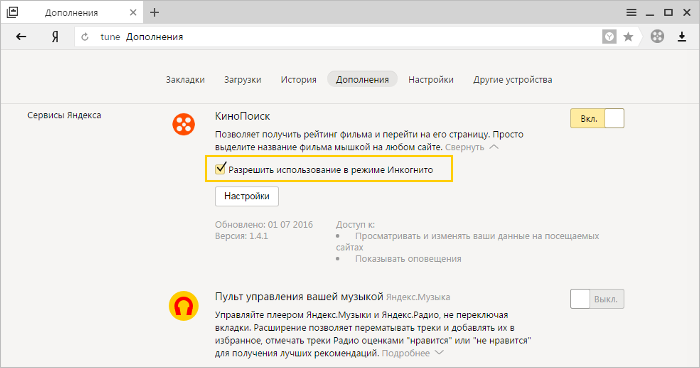
Task: Click the КиноПоиск Настройки button
Action: point(247,196)
